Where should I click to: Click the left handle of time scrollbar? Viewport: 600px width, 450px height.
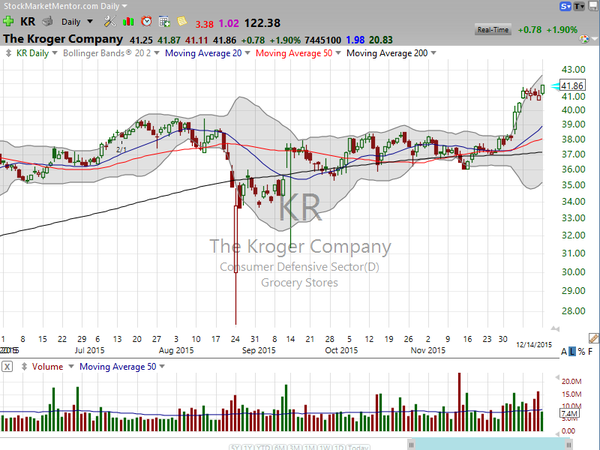tap(411, 445)
